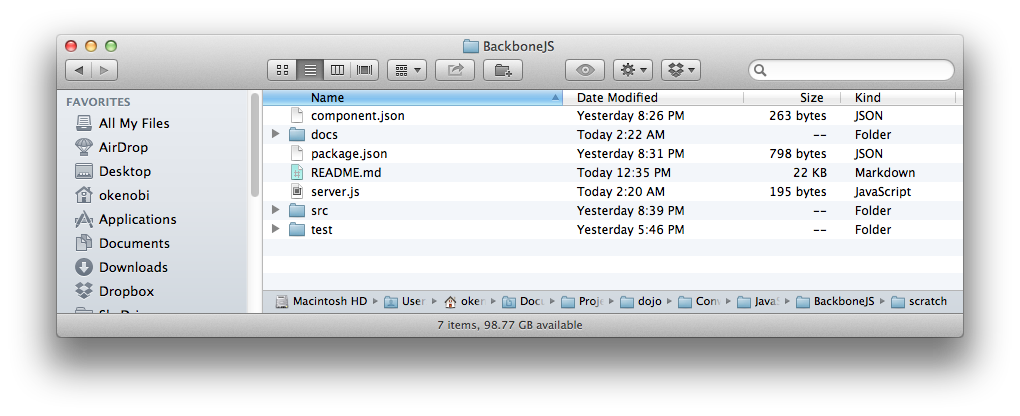Expand the test folder disclosure triangle

[x=275, y=230]
